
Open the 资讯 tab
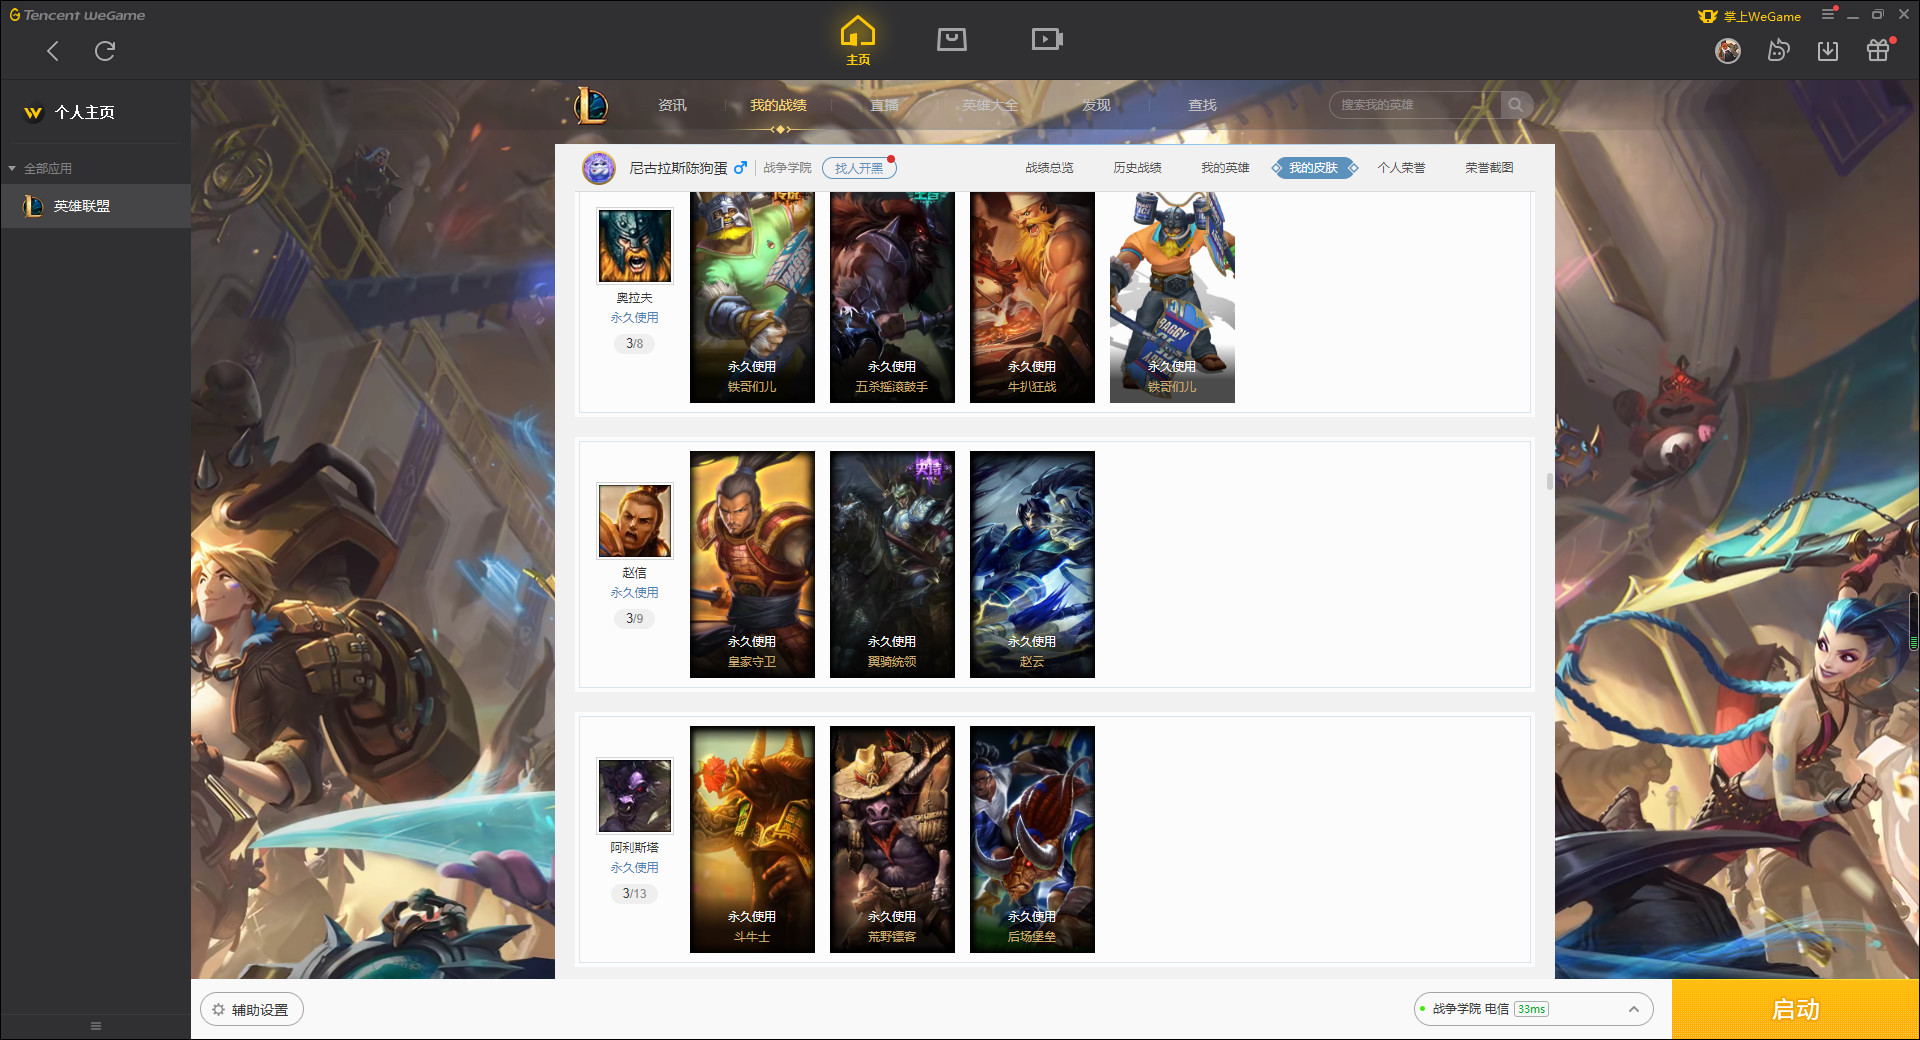tap(672, 105)
